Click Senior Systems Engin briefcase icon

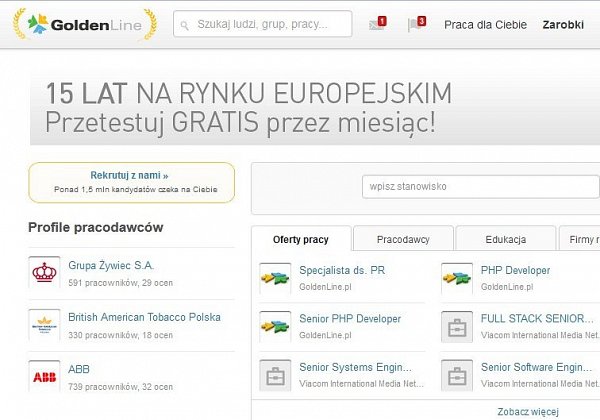point(275,375)
